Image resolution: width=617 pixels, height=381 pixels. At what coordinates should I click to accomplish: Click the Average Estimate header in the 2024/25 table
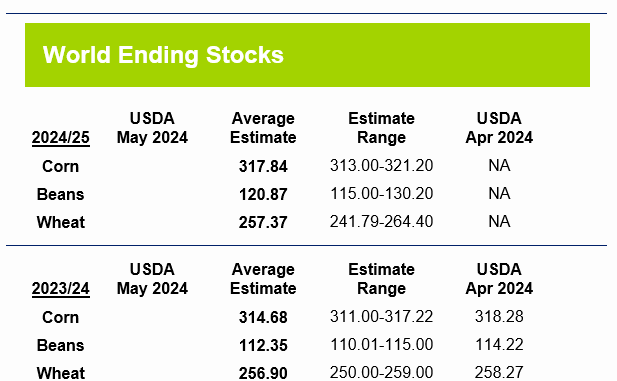pyautogui.click(x=263, y=128)
